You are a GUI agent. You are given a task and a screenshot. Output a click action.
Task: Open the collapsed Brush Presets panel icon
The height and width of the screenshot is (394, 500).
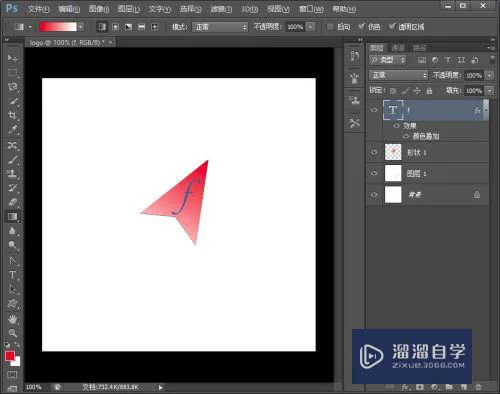pos(355,78)
